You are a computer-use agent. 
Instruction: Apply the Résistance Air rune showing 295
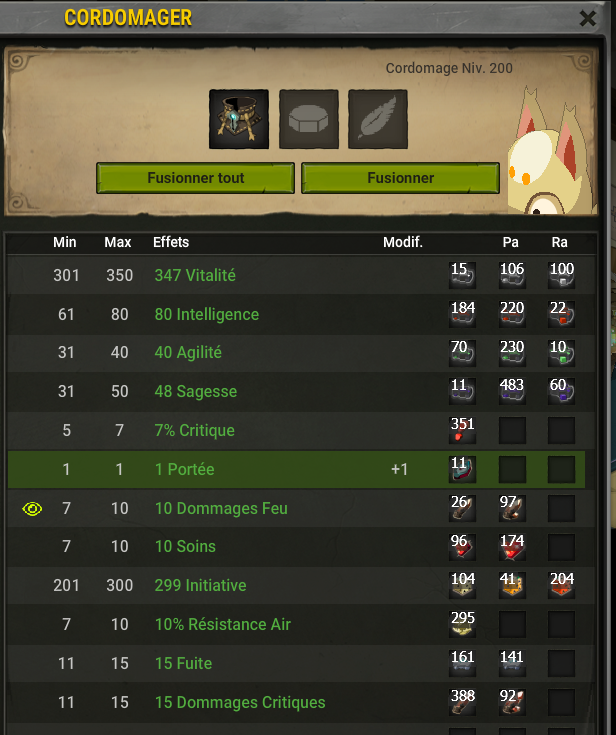click(462, 624)
